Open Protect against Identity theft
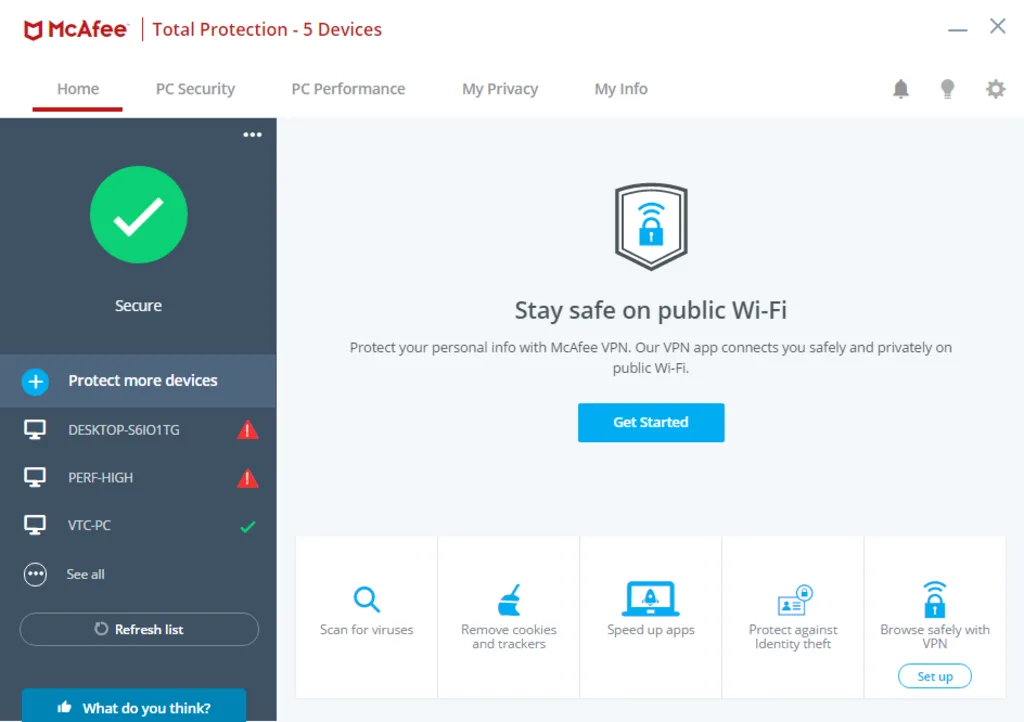The image size is (1024, 722). click(x=792, y=612)
